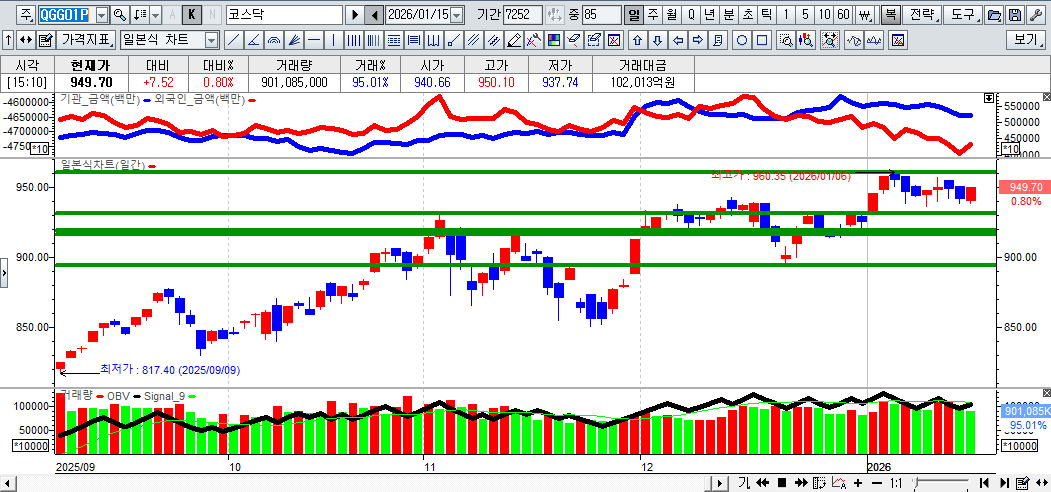Image resolution: width=1051 pixels, height=492 pixels.
Task: Select the trend line drawing tool
Action: point(233,41)
